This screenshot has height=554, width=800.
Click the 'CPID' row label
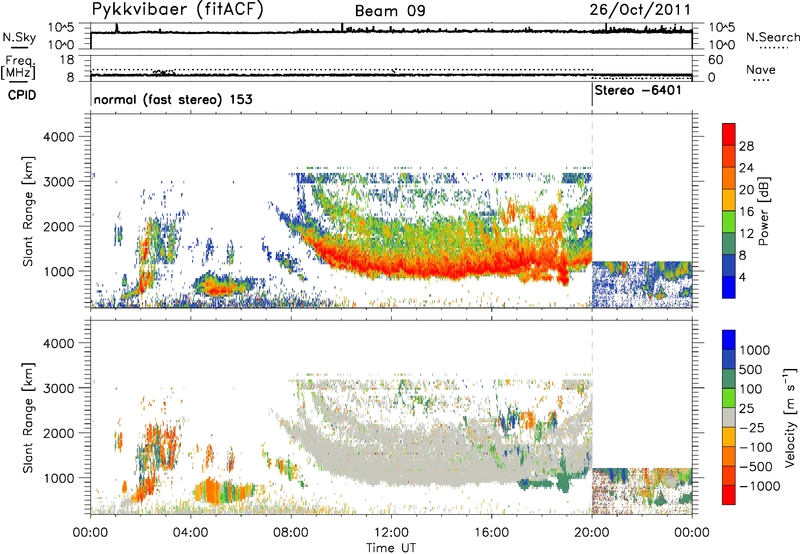tap(22, 95)
